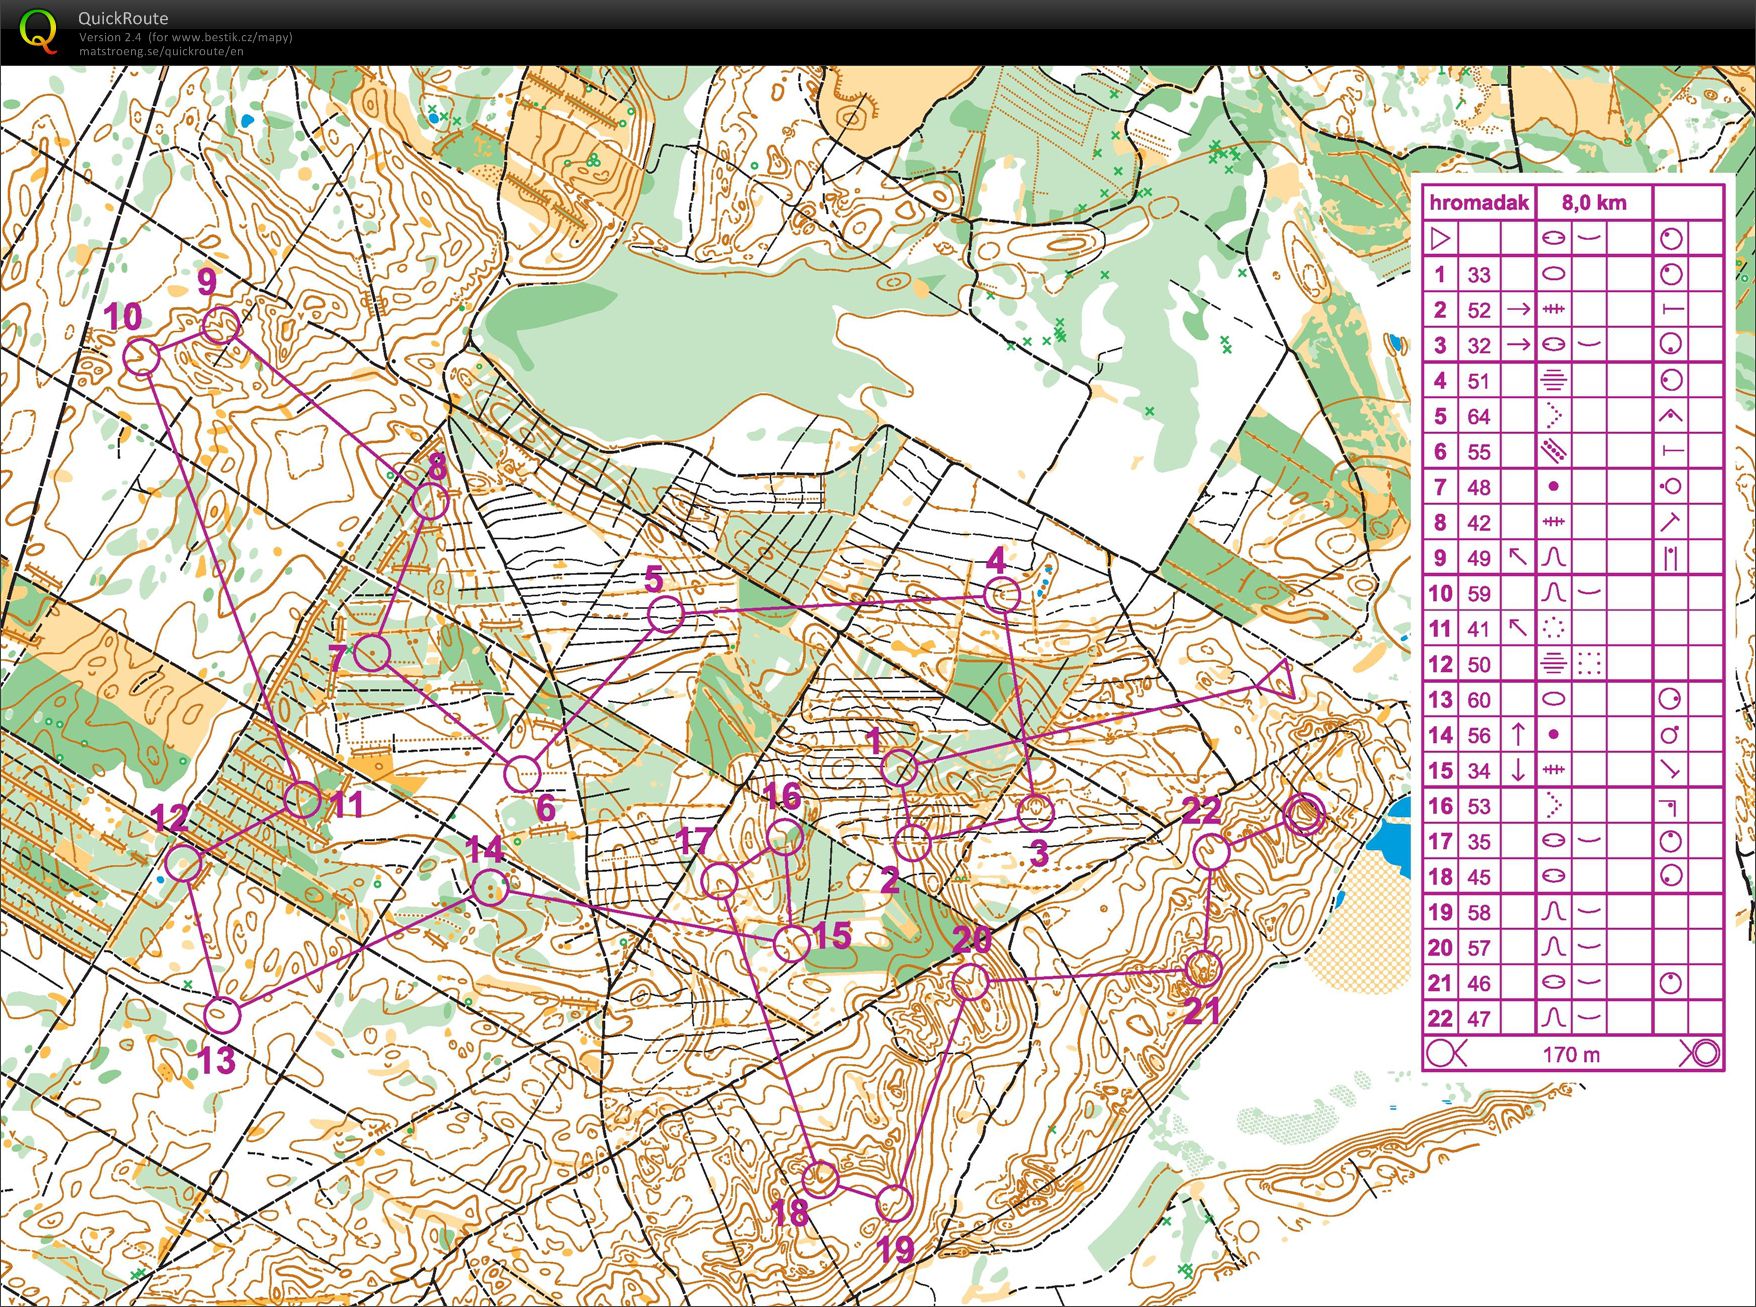This screenshot has height=1307, width=1756.
Task: Select control circle 12 on the map
Action: tap(184, 863)
